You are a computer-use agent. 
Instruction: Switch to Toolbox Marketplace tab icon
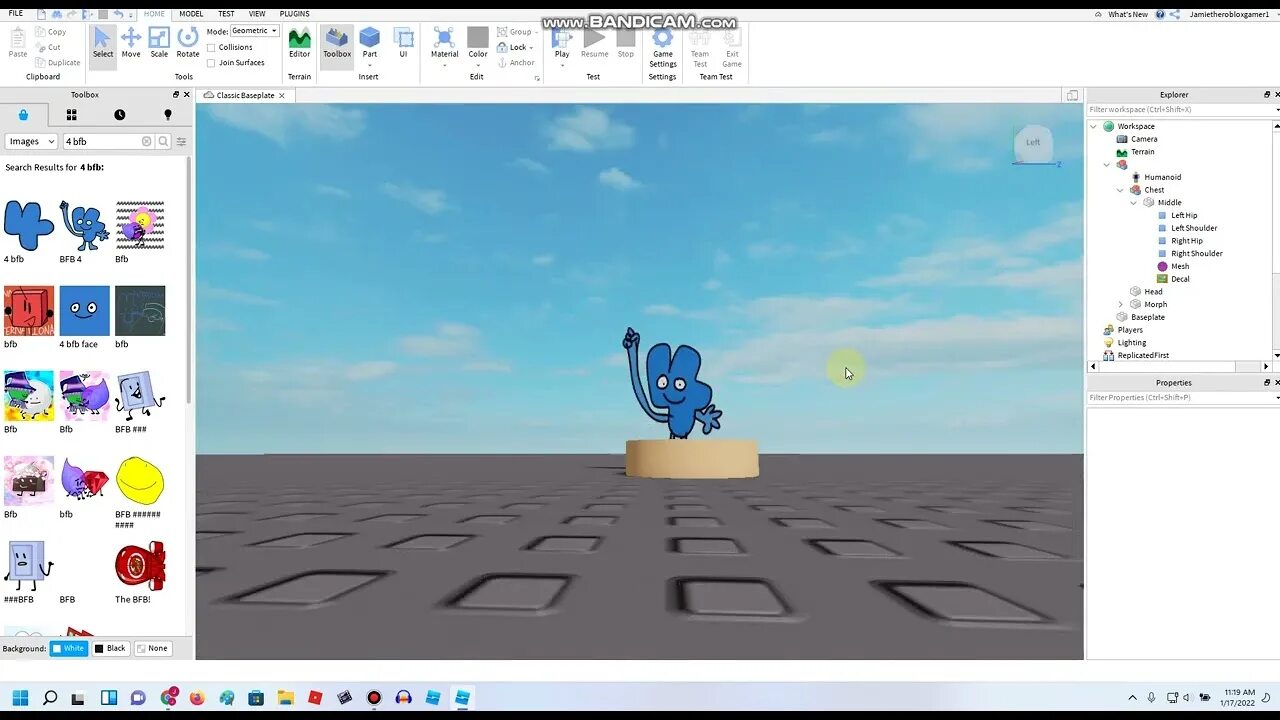23,115
